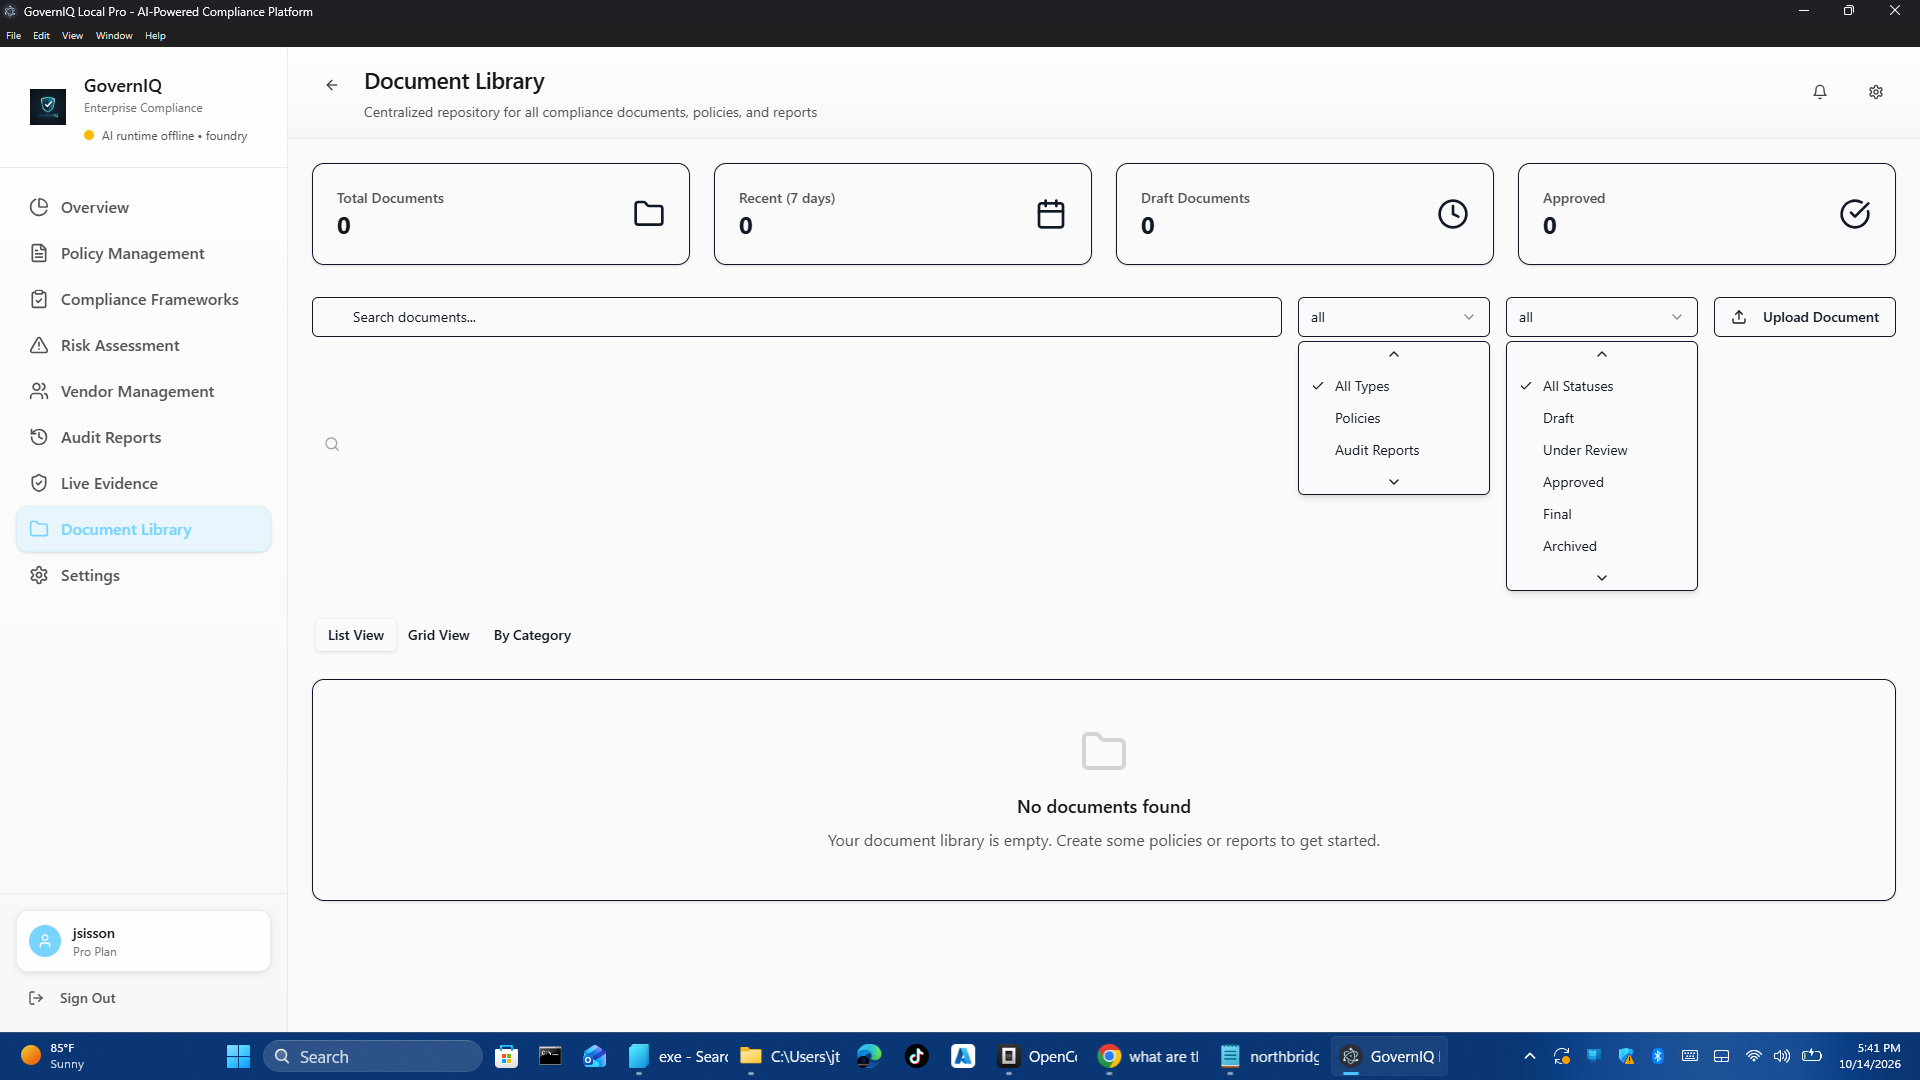
Task: Choose the Approved status in the status list
Action: pos(1601,482)
